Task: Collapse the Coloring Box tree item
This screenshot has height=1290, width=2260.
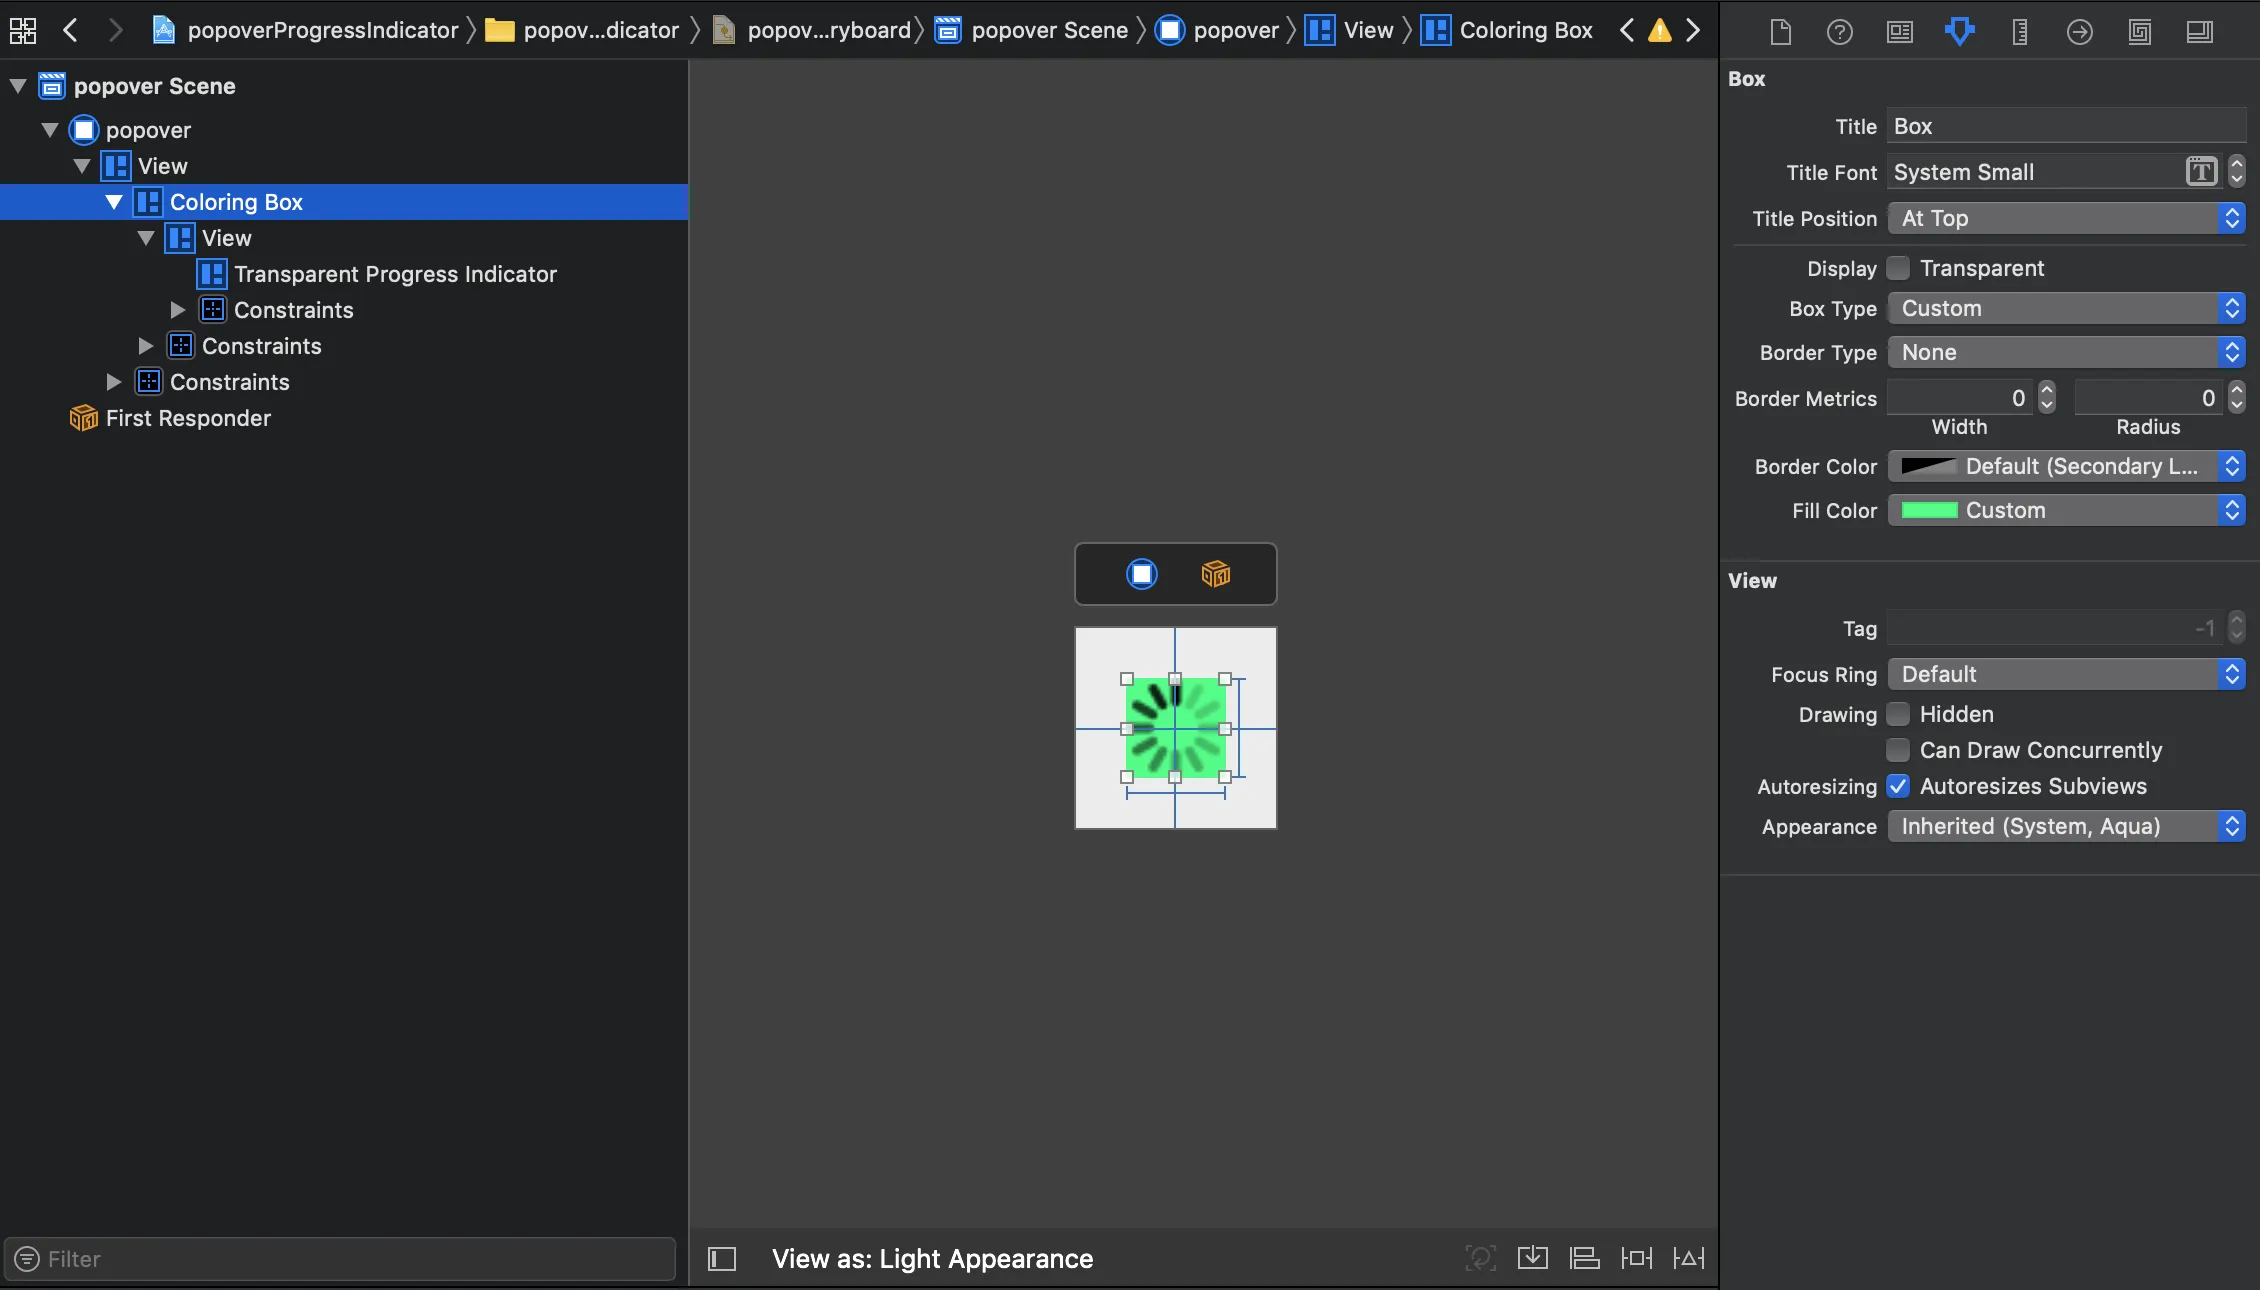Action: [x=114, y=202]
